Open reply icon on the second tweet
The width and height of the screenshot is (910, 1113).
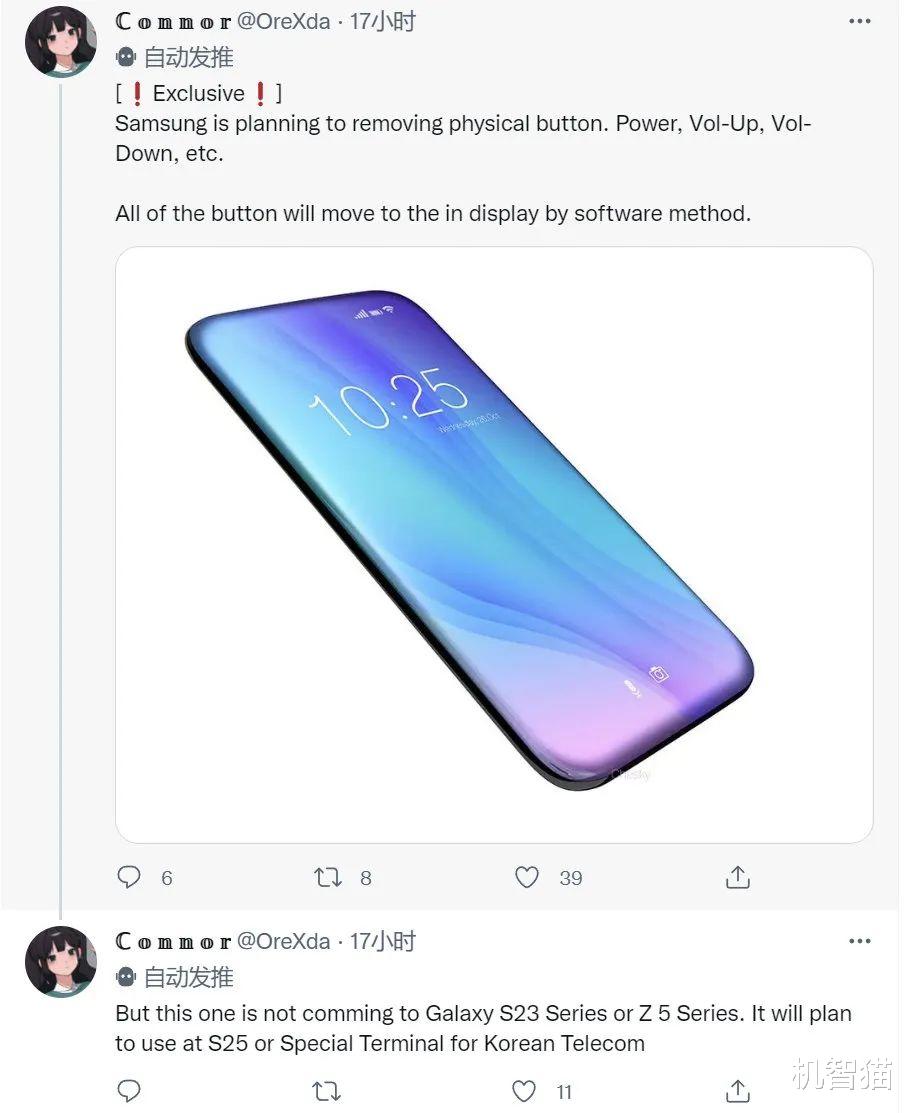[x=129, y=1091]
